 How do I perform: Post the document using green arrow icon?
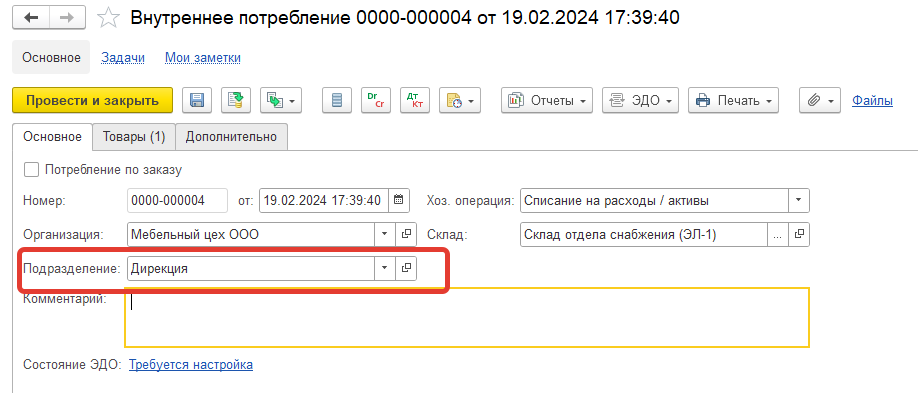tap(235, 100)
